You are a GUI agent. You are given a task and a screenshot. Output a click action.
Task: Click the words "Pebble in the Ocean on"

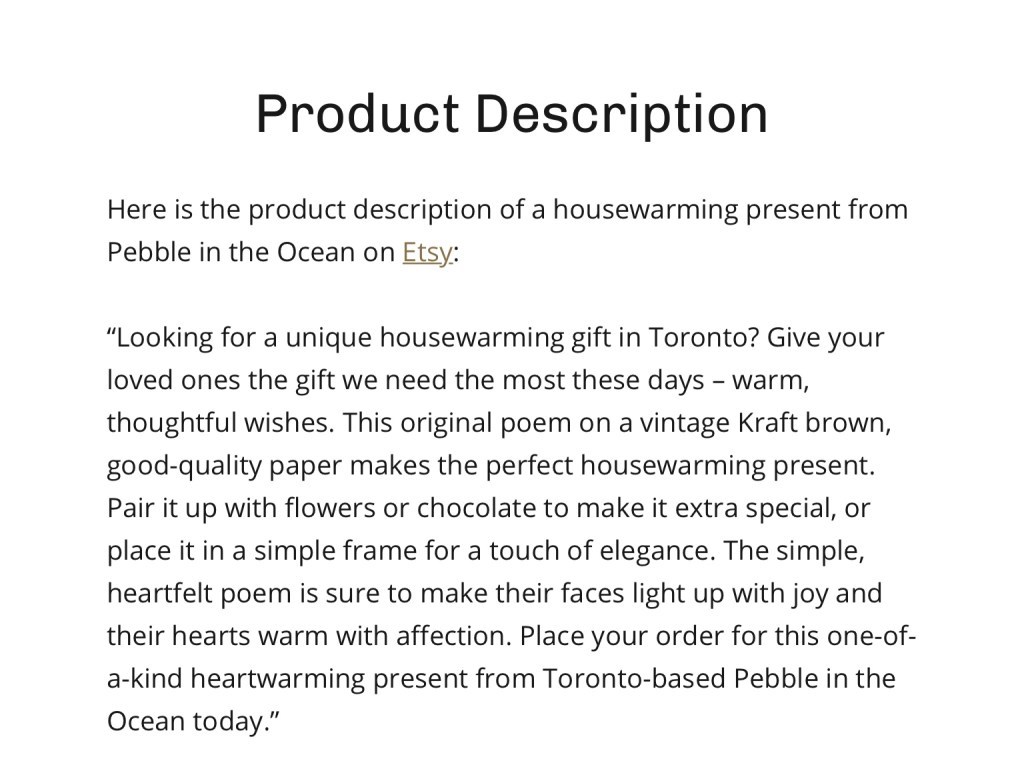251,253
